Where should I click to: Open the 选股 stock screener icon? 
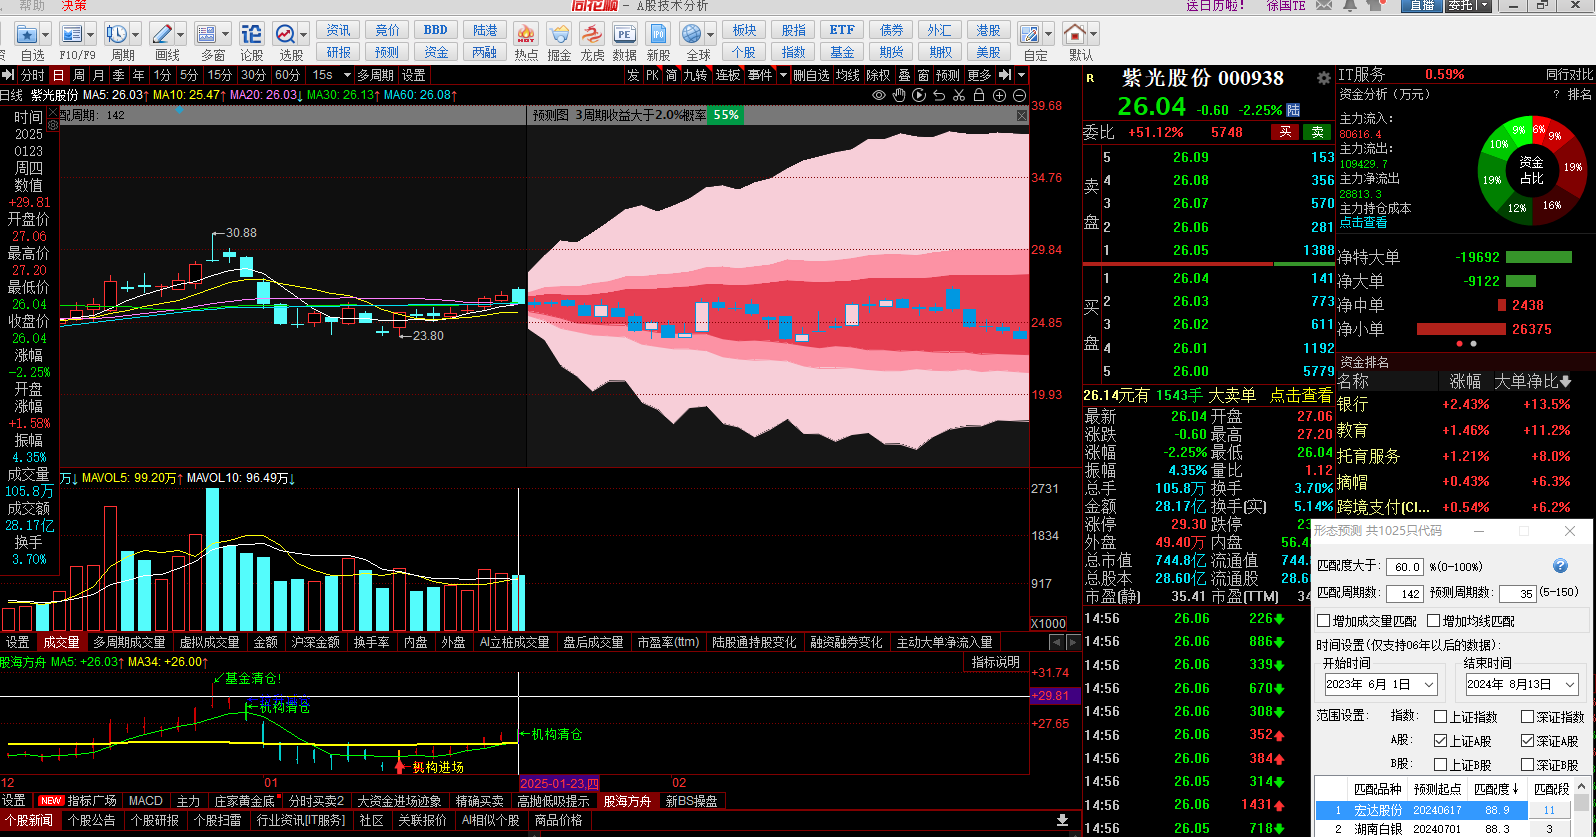tap(286, 34)
